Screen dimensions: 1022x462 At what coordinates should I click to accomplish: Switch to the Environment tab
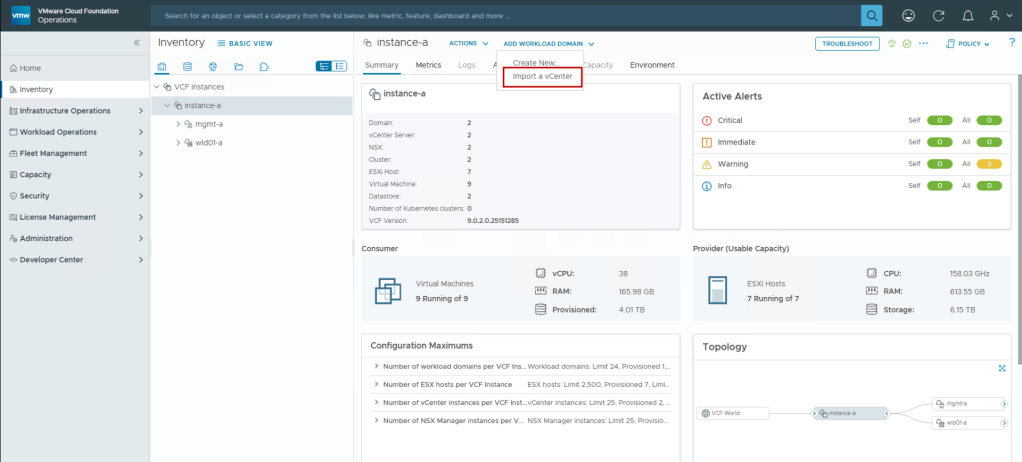pyautogui.click(x=652, y=65)
